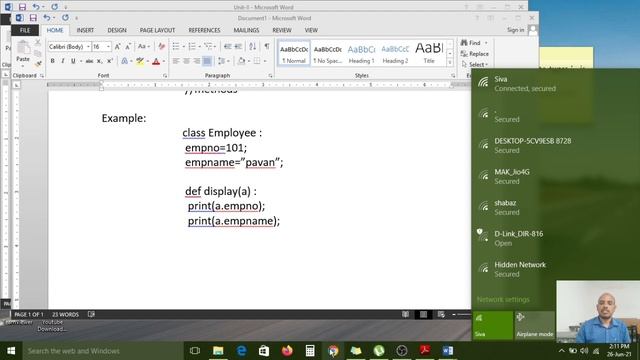640x360 pixels.
Task: Open the Change Case Aa dropdown
Action: pyautogui.click(x=144, y=47)
